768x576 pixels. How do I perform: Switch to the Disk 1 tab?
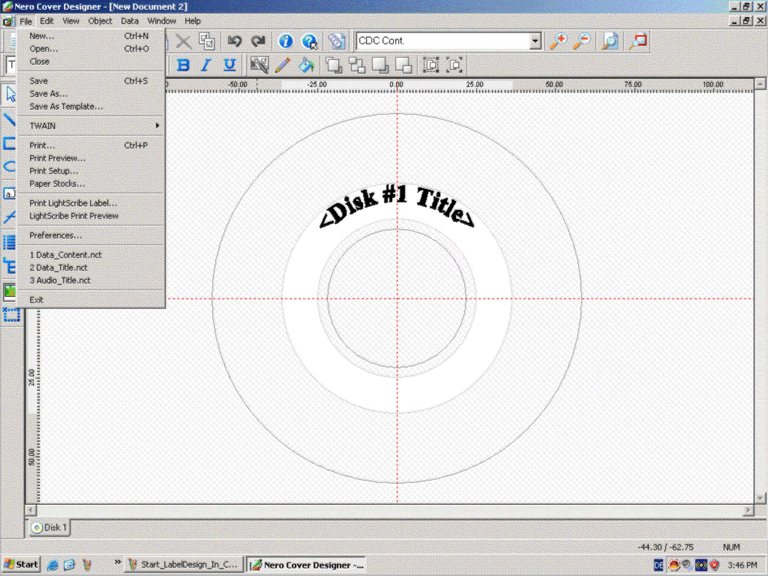click(x=49, y=528)
